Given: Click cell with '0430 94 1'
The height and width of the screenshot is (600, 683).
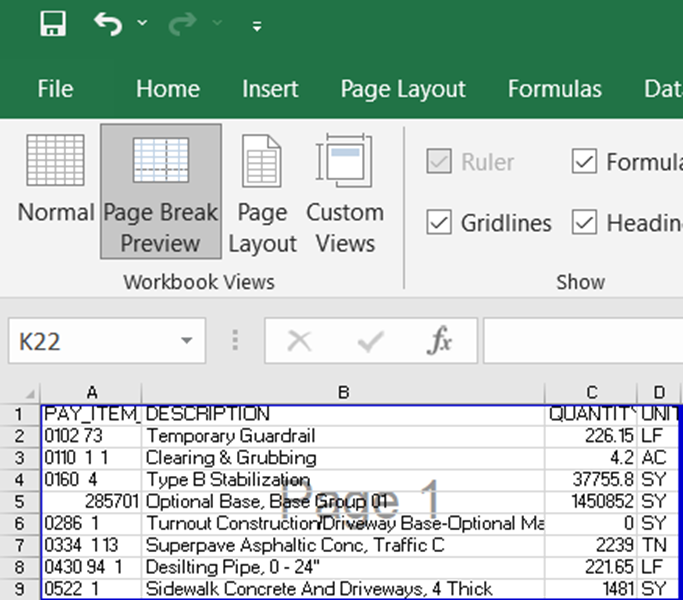Looking at the screenshot, I should 91,567.
